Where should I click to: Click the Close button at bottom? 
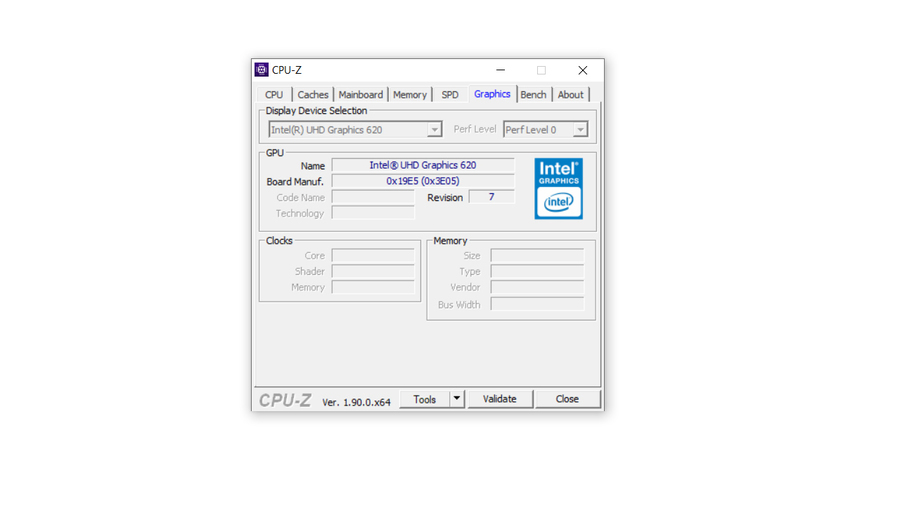coord(568,399)
